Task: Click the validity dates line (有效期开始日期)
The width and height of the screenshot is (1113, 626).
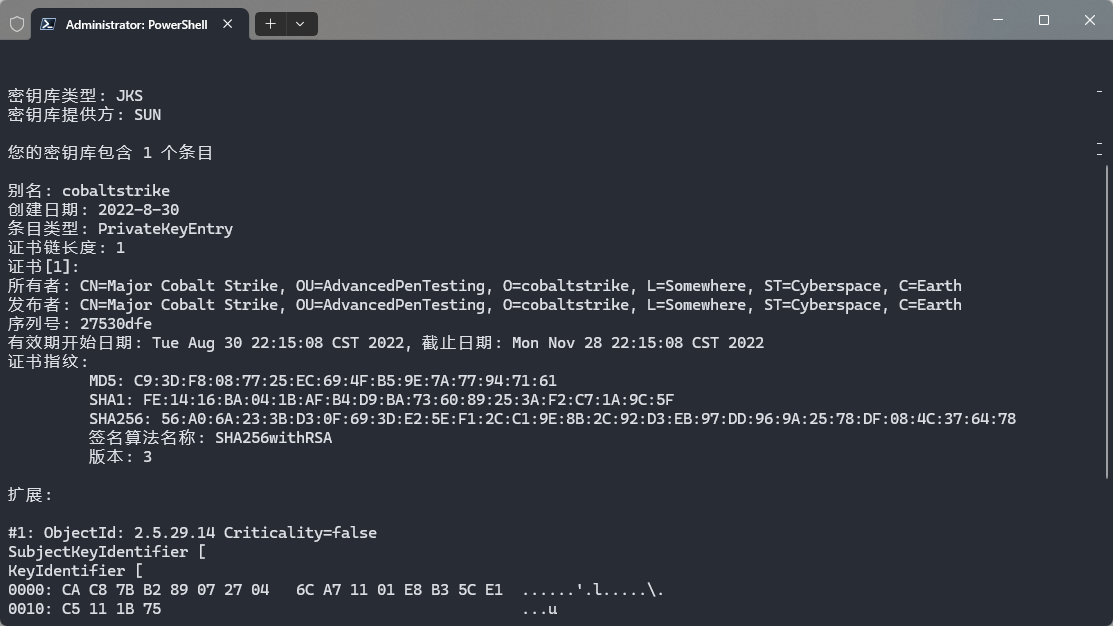Action: (386, 343)
